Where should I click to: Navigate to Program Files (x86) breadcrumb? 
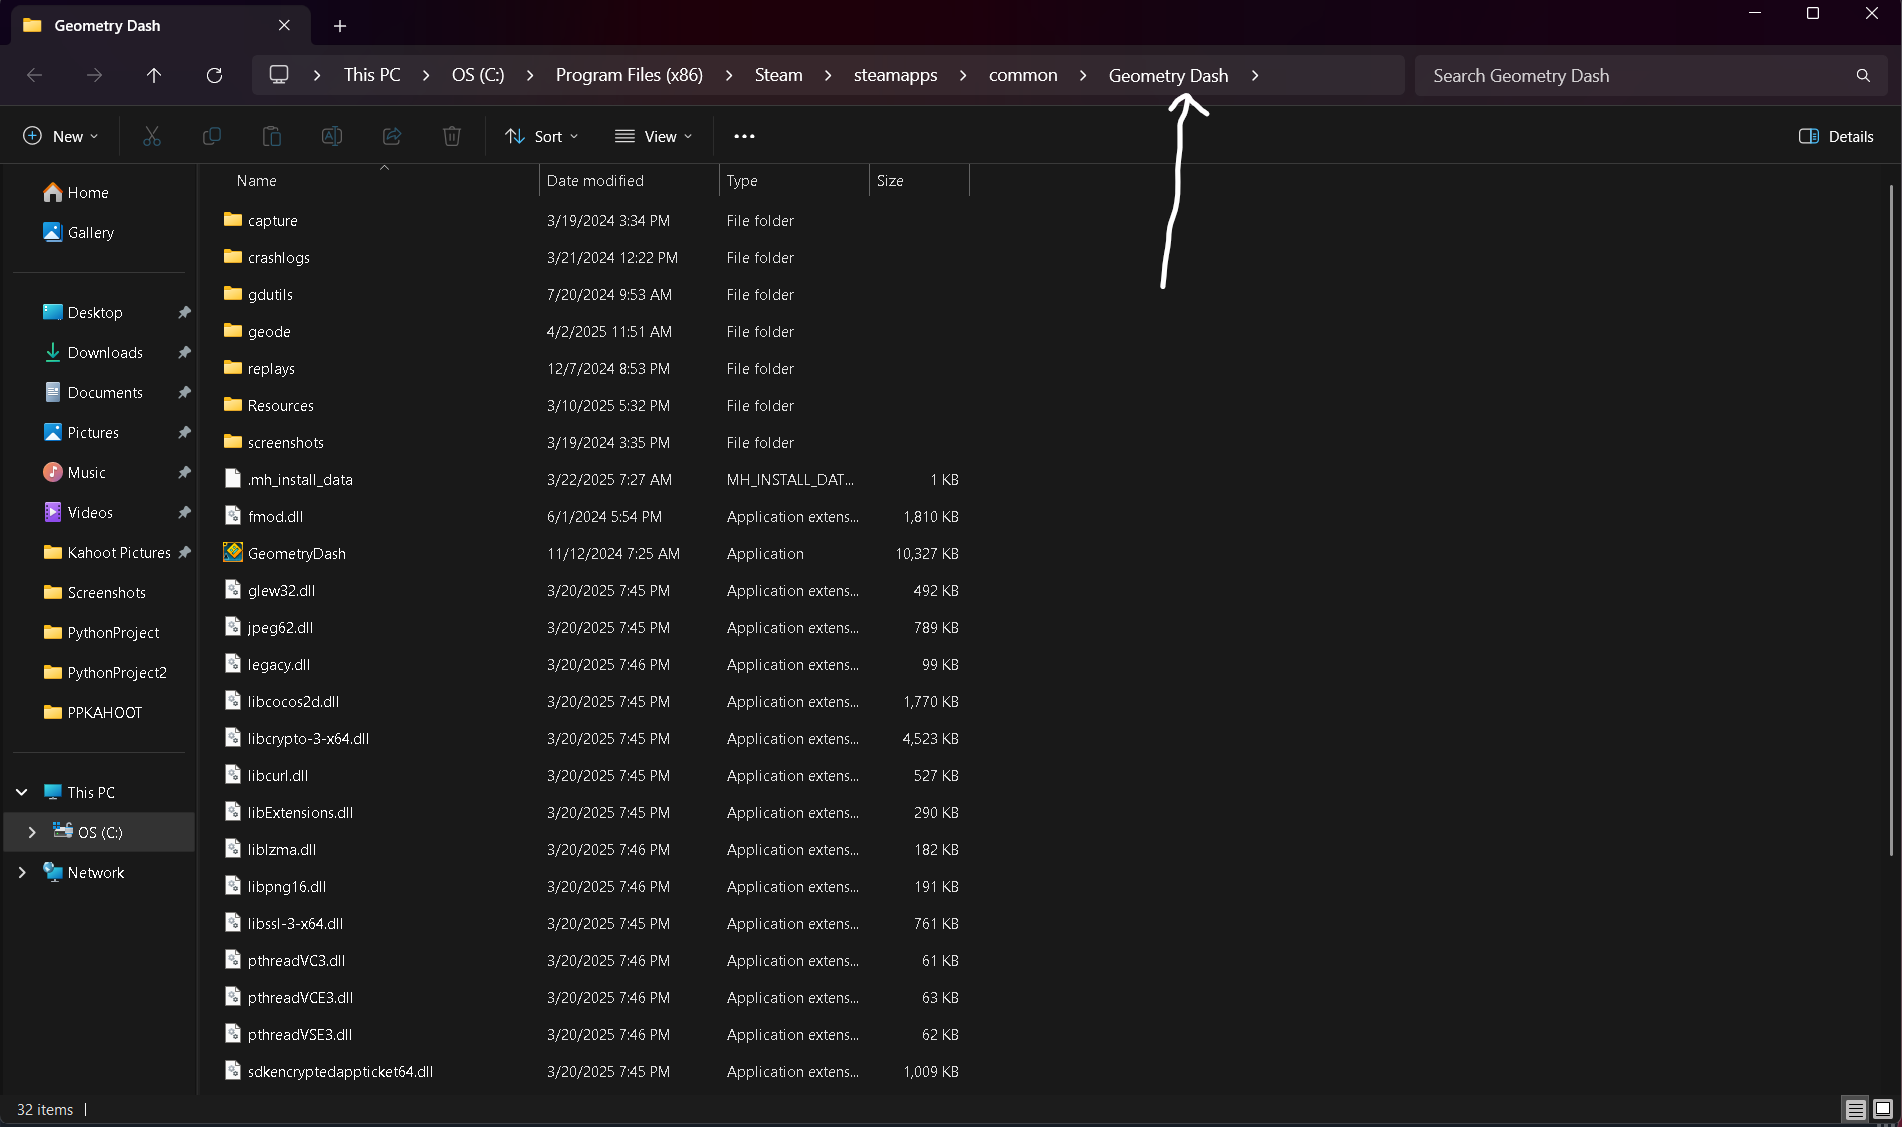coord(629,76)
